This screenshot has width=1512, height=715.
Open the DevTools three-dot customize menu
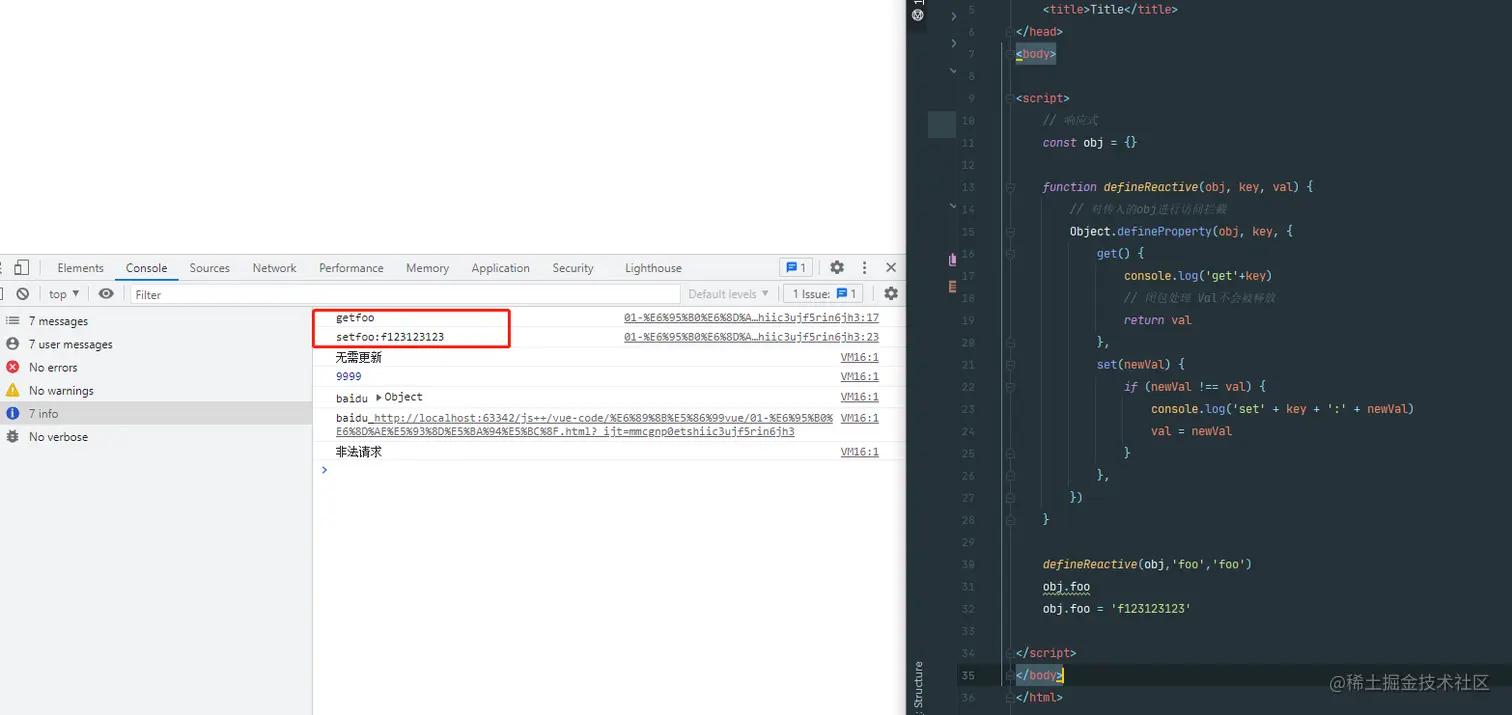(x=864, y=267)
